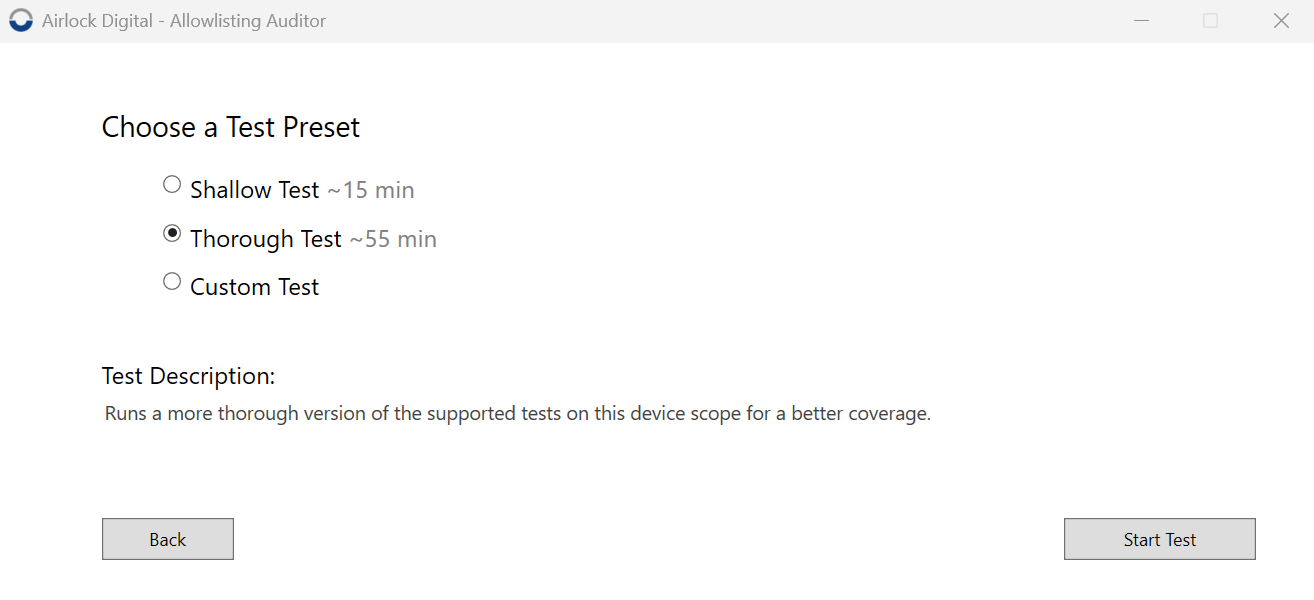Click the "Custom Test" label text
This screenshot has width=1314, height=600.
click(x=255, y=287)
